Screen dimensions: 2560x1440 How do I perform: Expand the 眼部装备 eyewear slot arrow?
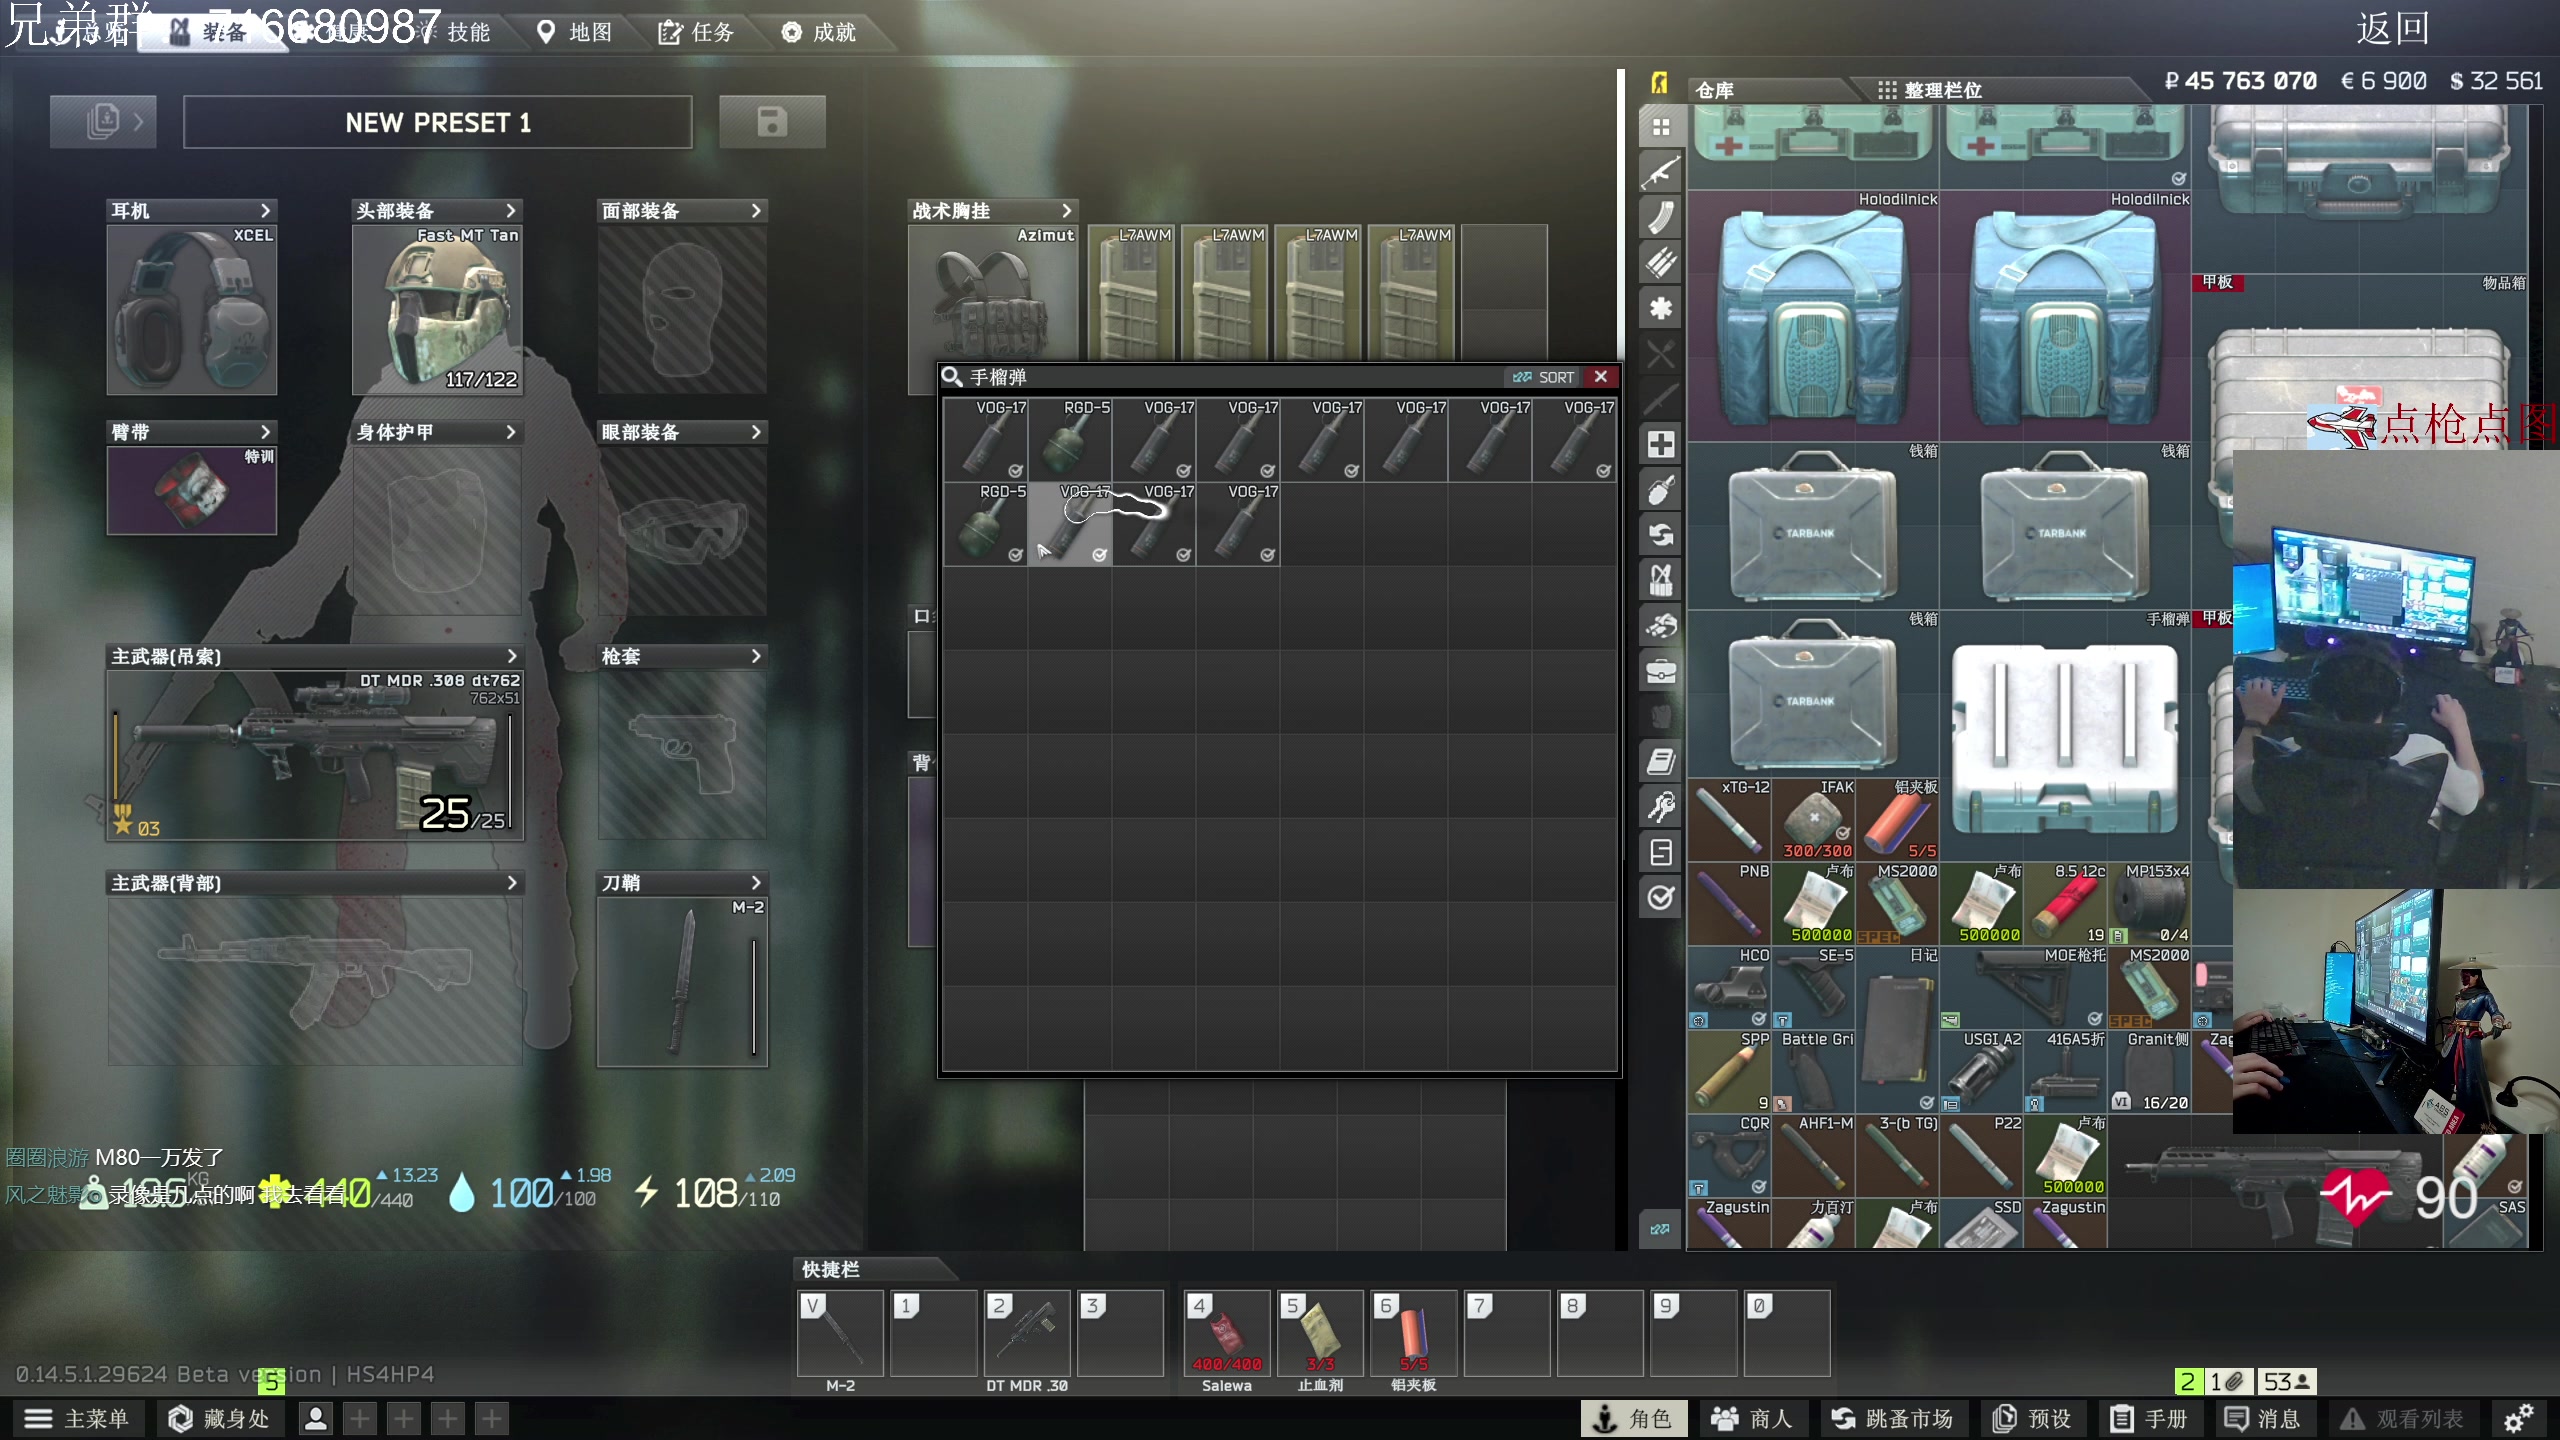(x=756, y=432)
